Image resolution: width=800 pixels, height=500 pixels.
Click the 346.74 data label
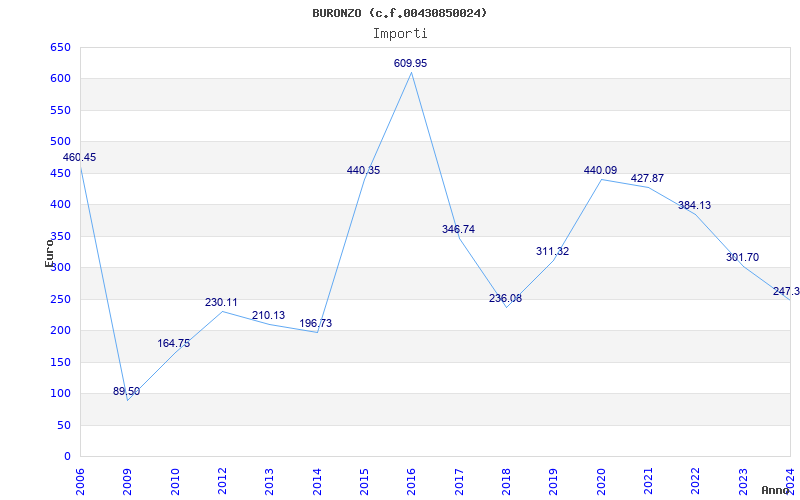(x=458, y=230)
